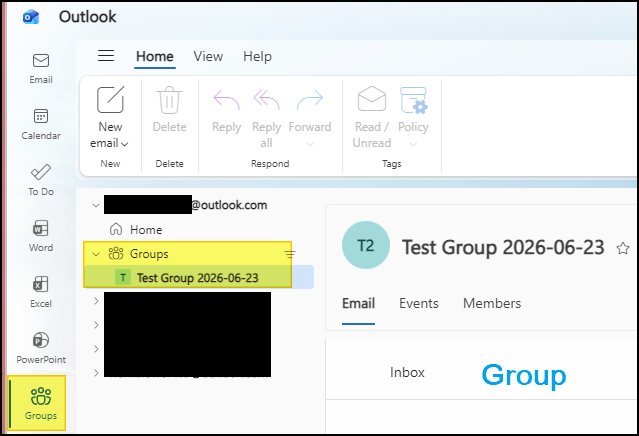Click the Inbox label
Screen dimensions: 639x436
coord(407,372)
